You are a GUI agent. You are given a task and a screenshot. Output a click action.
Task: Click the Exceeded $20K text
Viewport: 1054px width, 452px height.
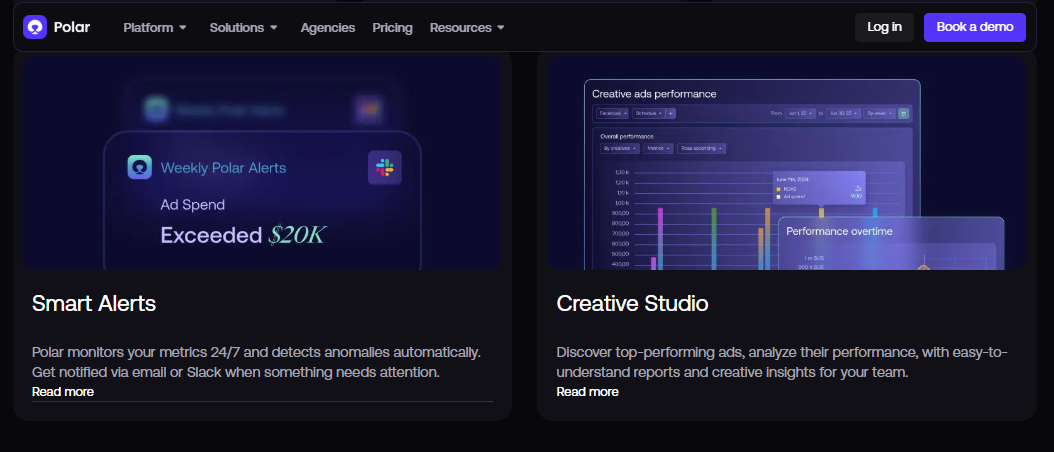click(243, 235)
